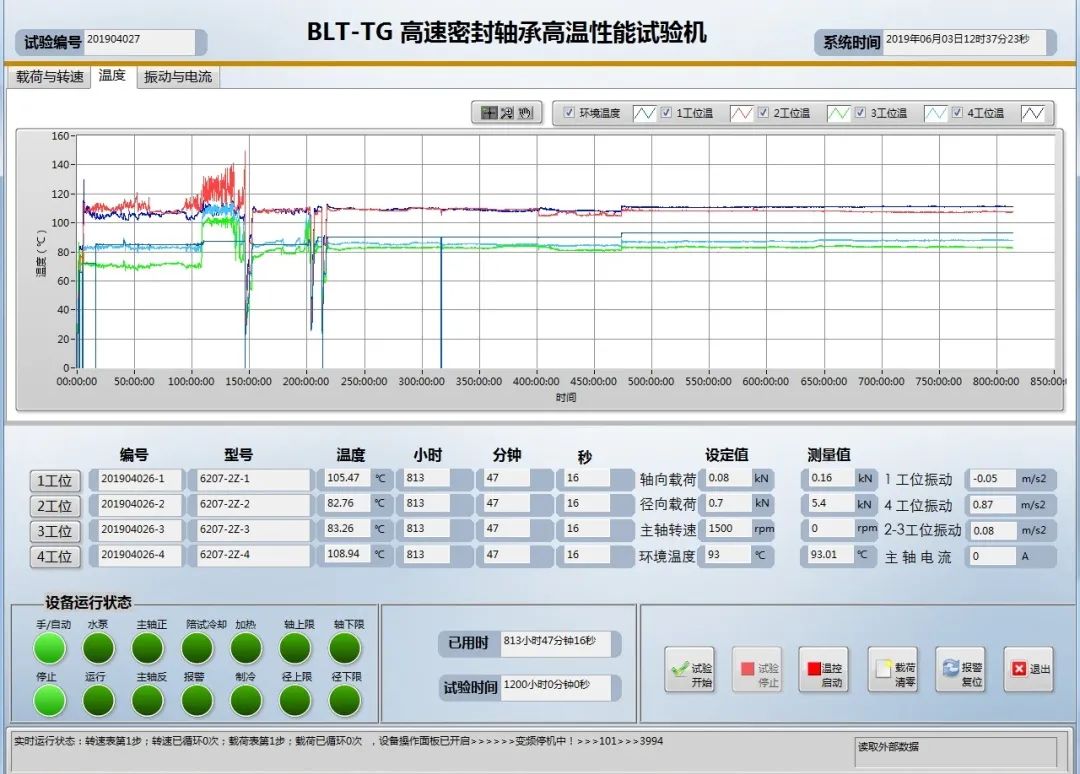Toggle the 3工位温 plot checkbox

(859, 113)
